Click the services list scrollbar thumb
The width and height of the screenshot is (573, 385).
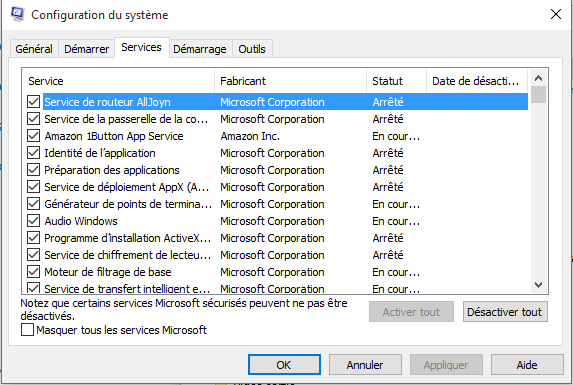pyautogui.click(x=538, y=95)
